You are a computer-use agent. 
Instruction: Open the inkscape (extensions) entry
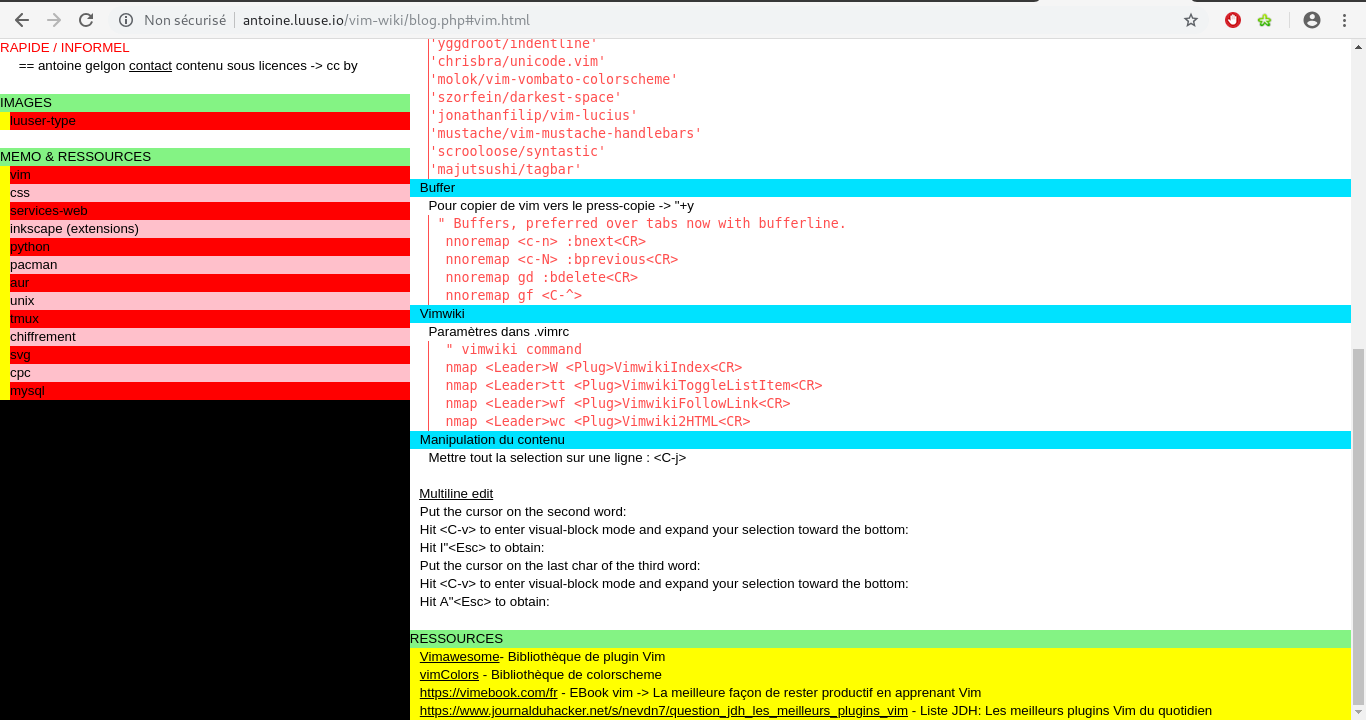(x=74, y=229)
